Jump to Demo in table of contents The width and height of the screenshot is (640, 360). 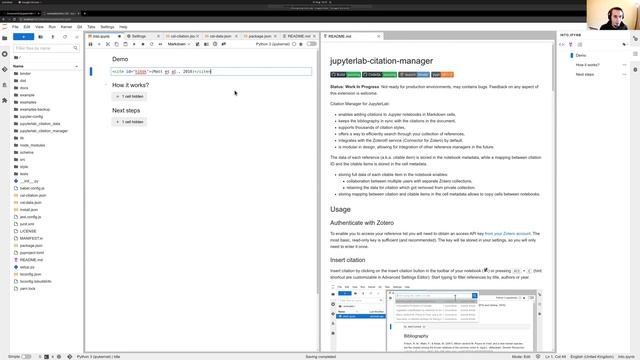(x=581, y=55)
